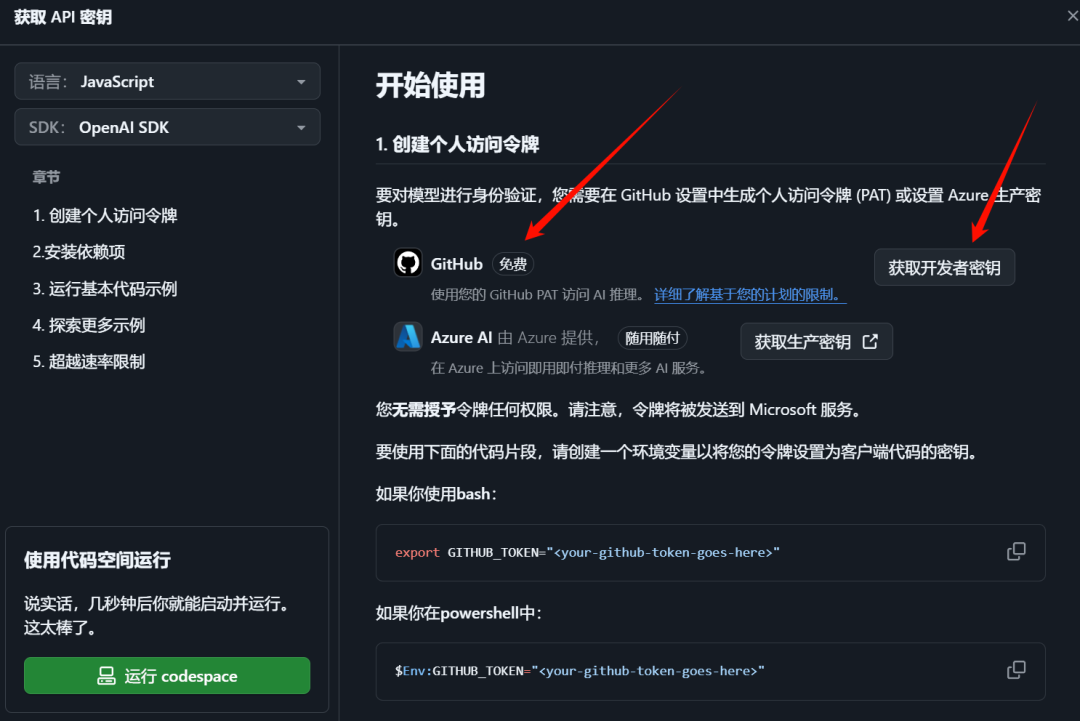Click the 开始使用 heading
This screenshot has width=1080, height=721.
coord(430,85)
